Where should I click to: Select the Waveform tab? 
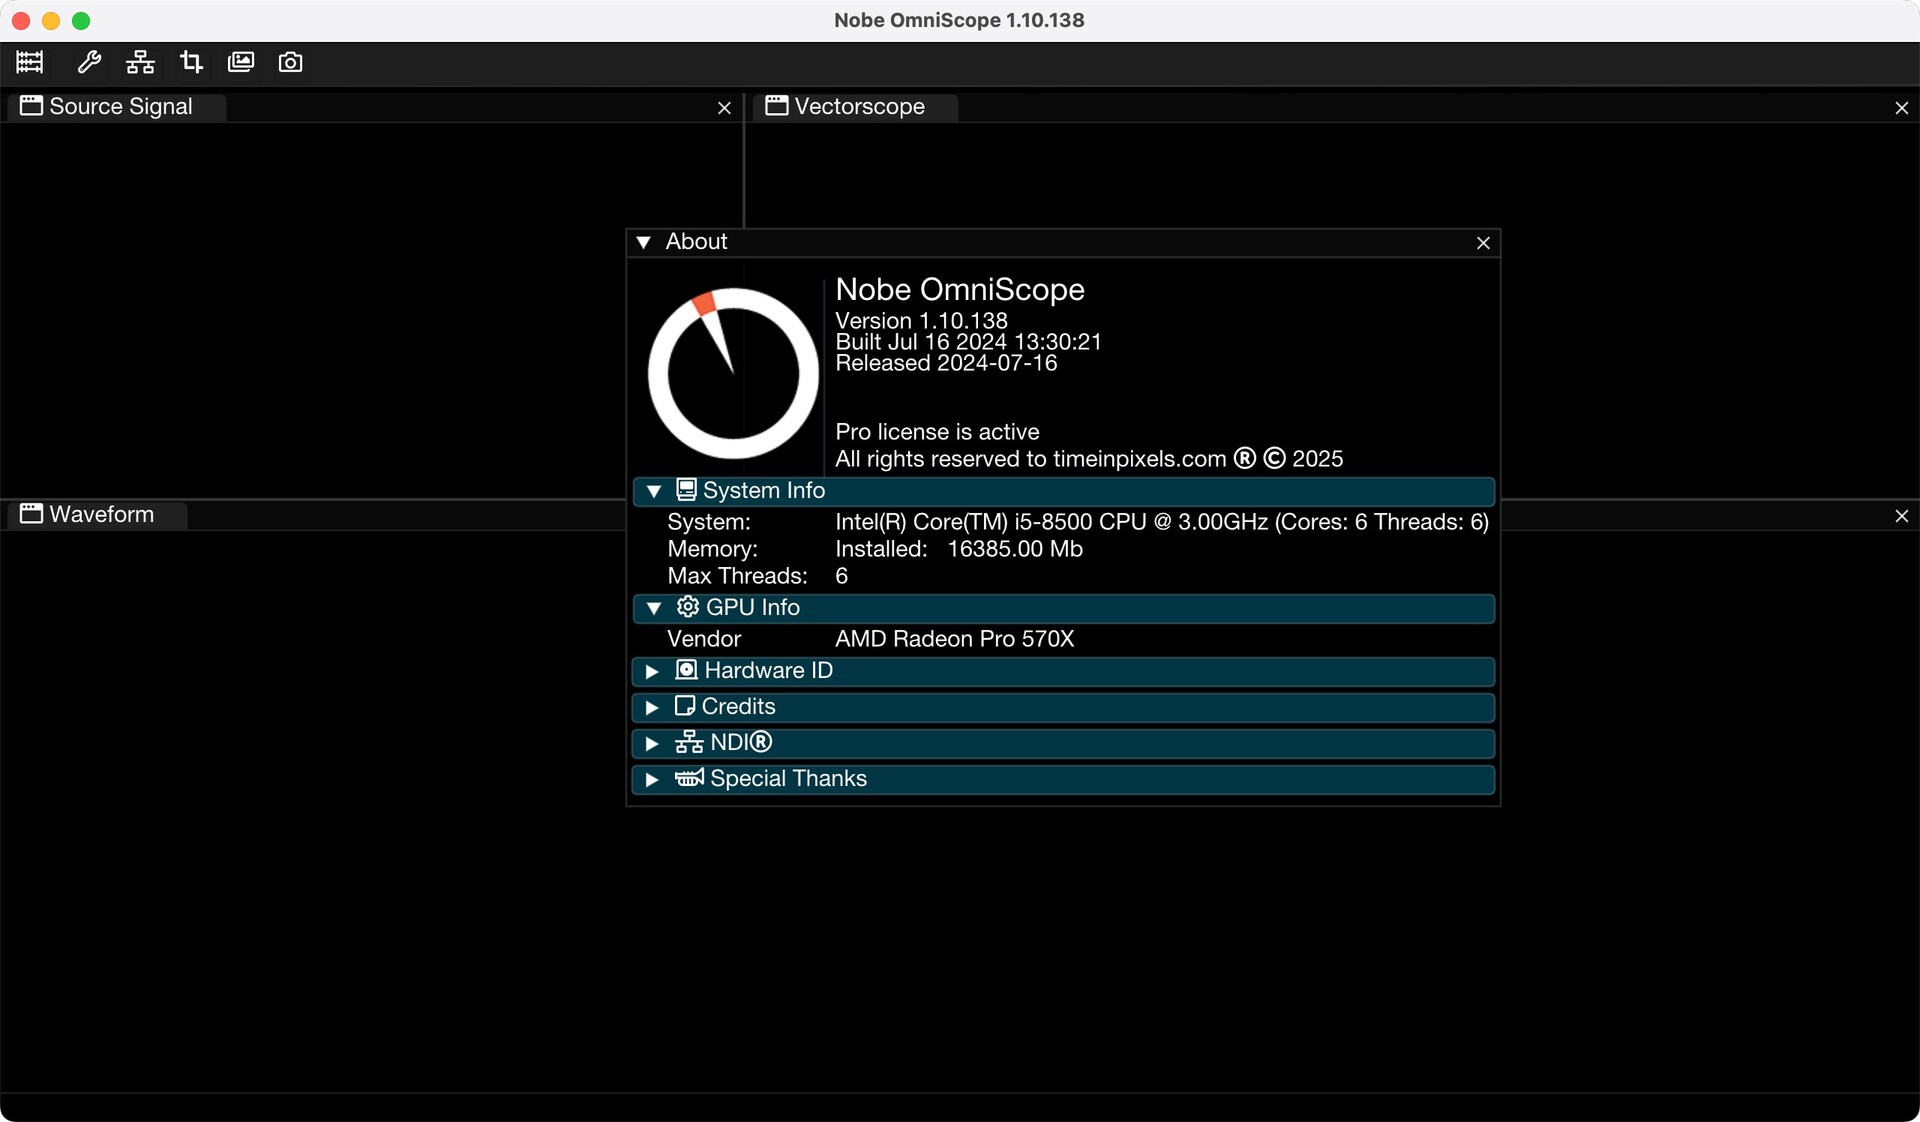(x=97, y=515)
